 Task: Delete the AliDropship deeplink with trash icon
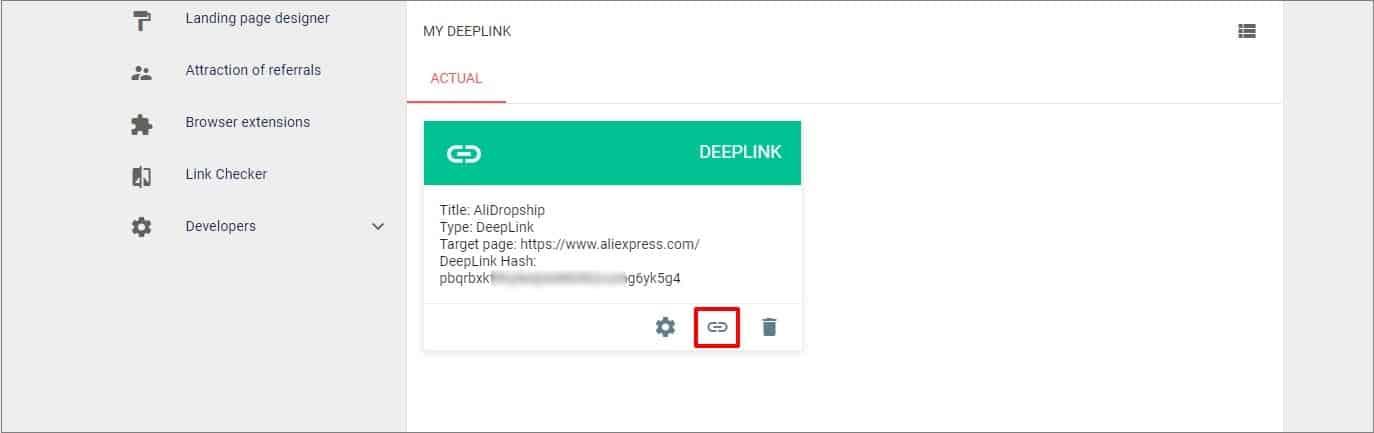769,327
